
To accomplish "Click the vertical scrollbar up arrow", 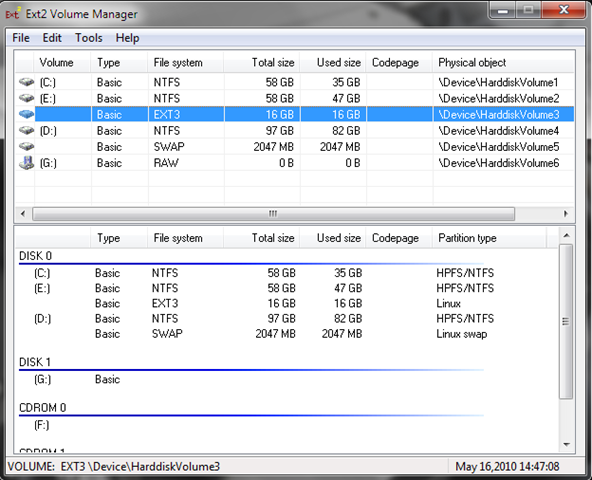I will (566, 236).
